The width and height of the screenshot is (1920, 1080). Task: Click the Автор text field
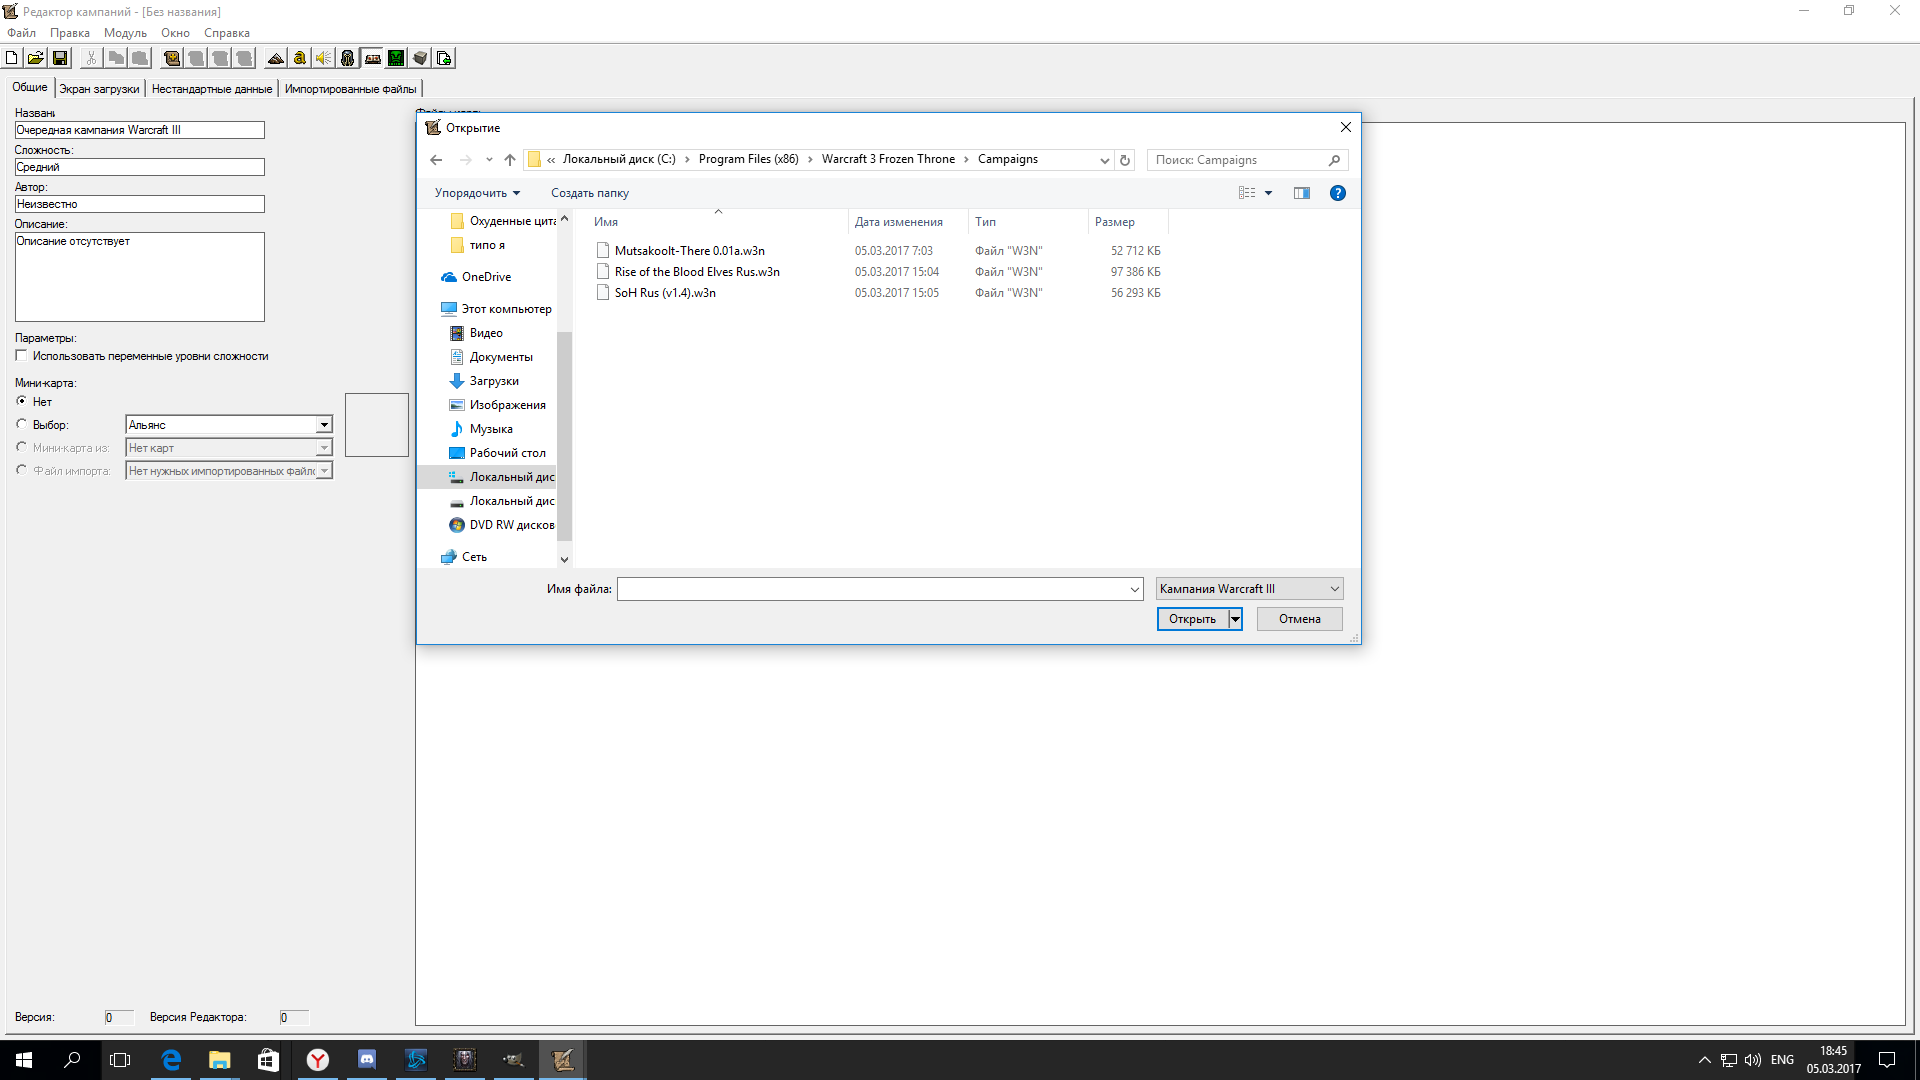(x=139, y=204)
